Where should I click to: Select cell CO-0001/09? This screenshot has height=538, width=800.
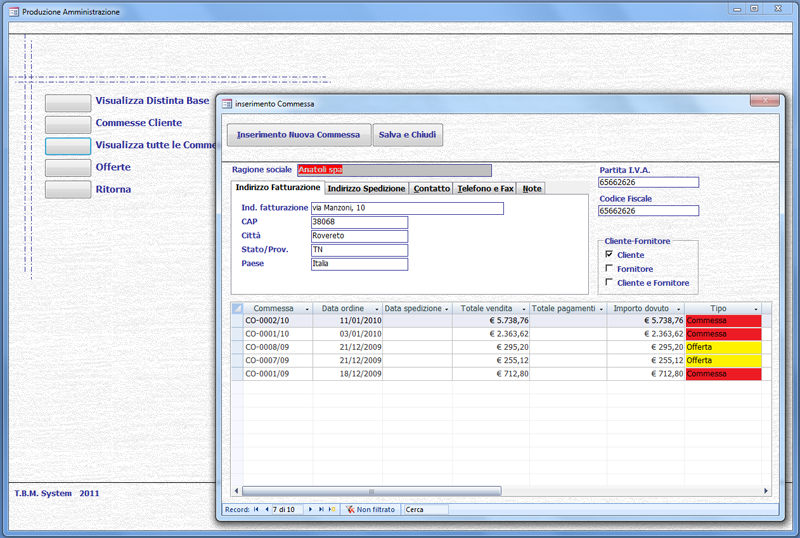pyautogui.click(x=278, y=374)
